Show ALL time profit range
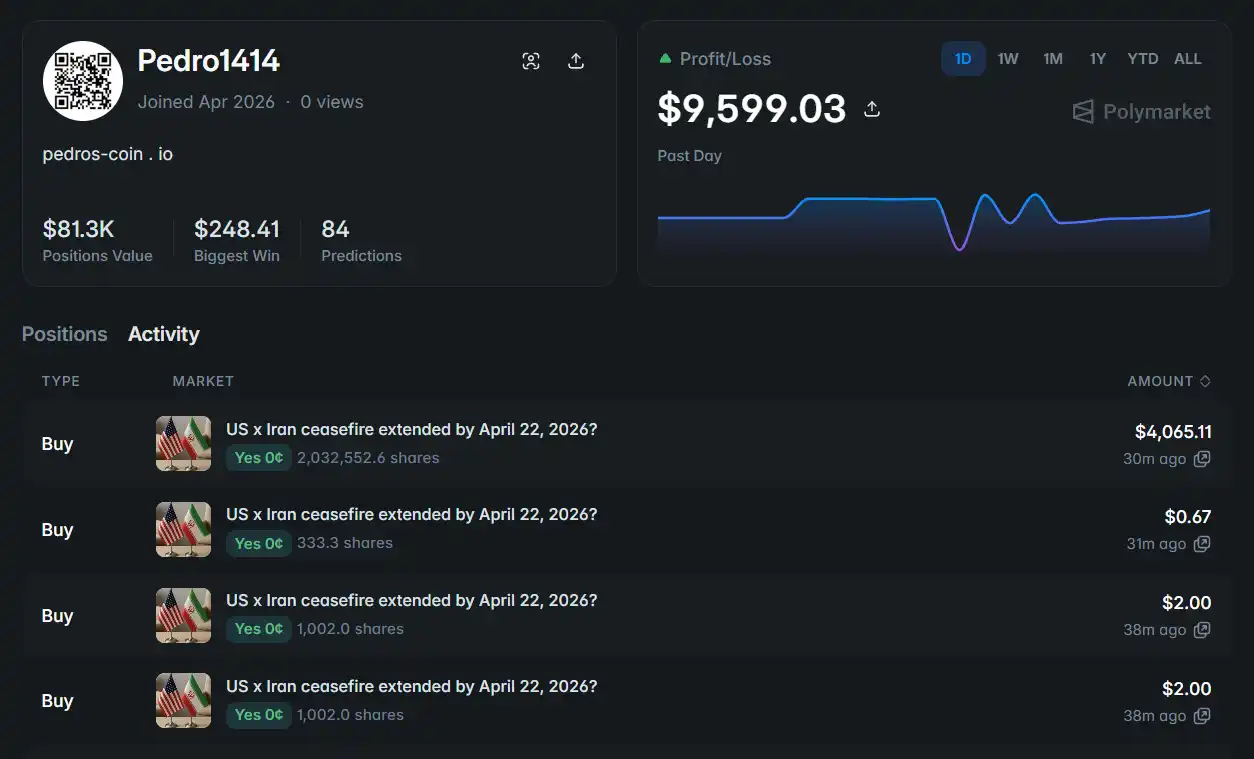1254x759 pixels. (1188, 59)
